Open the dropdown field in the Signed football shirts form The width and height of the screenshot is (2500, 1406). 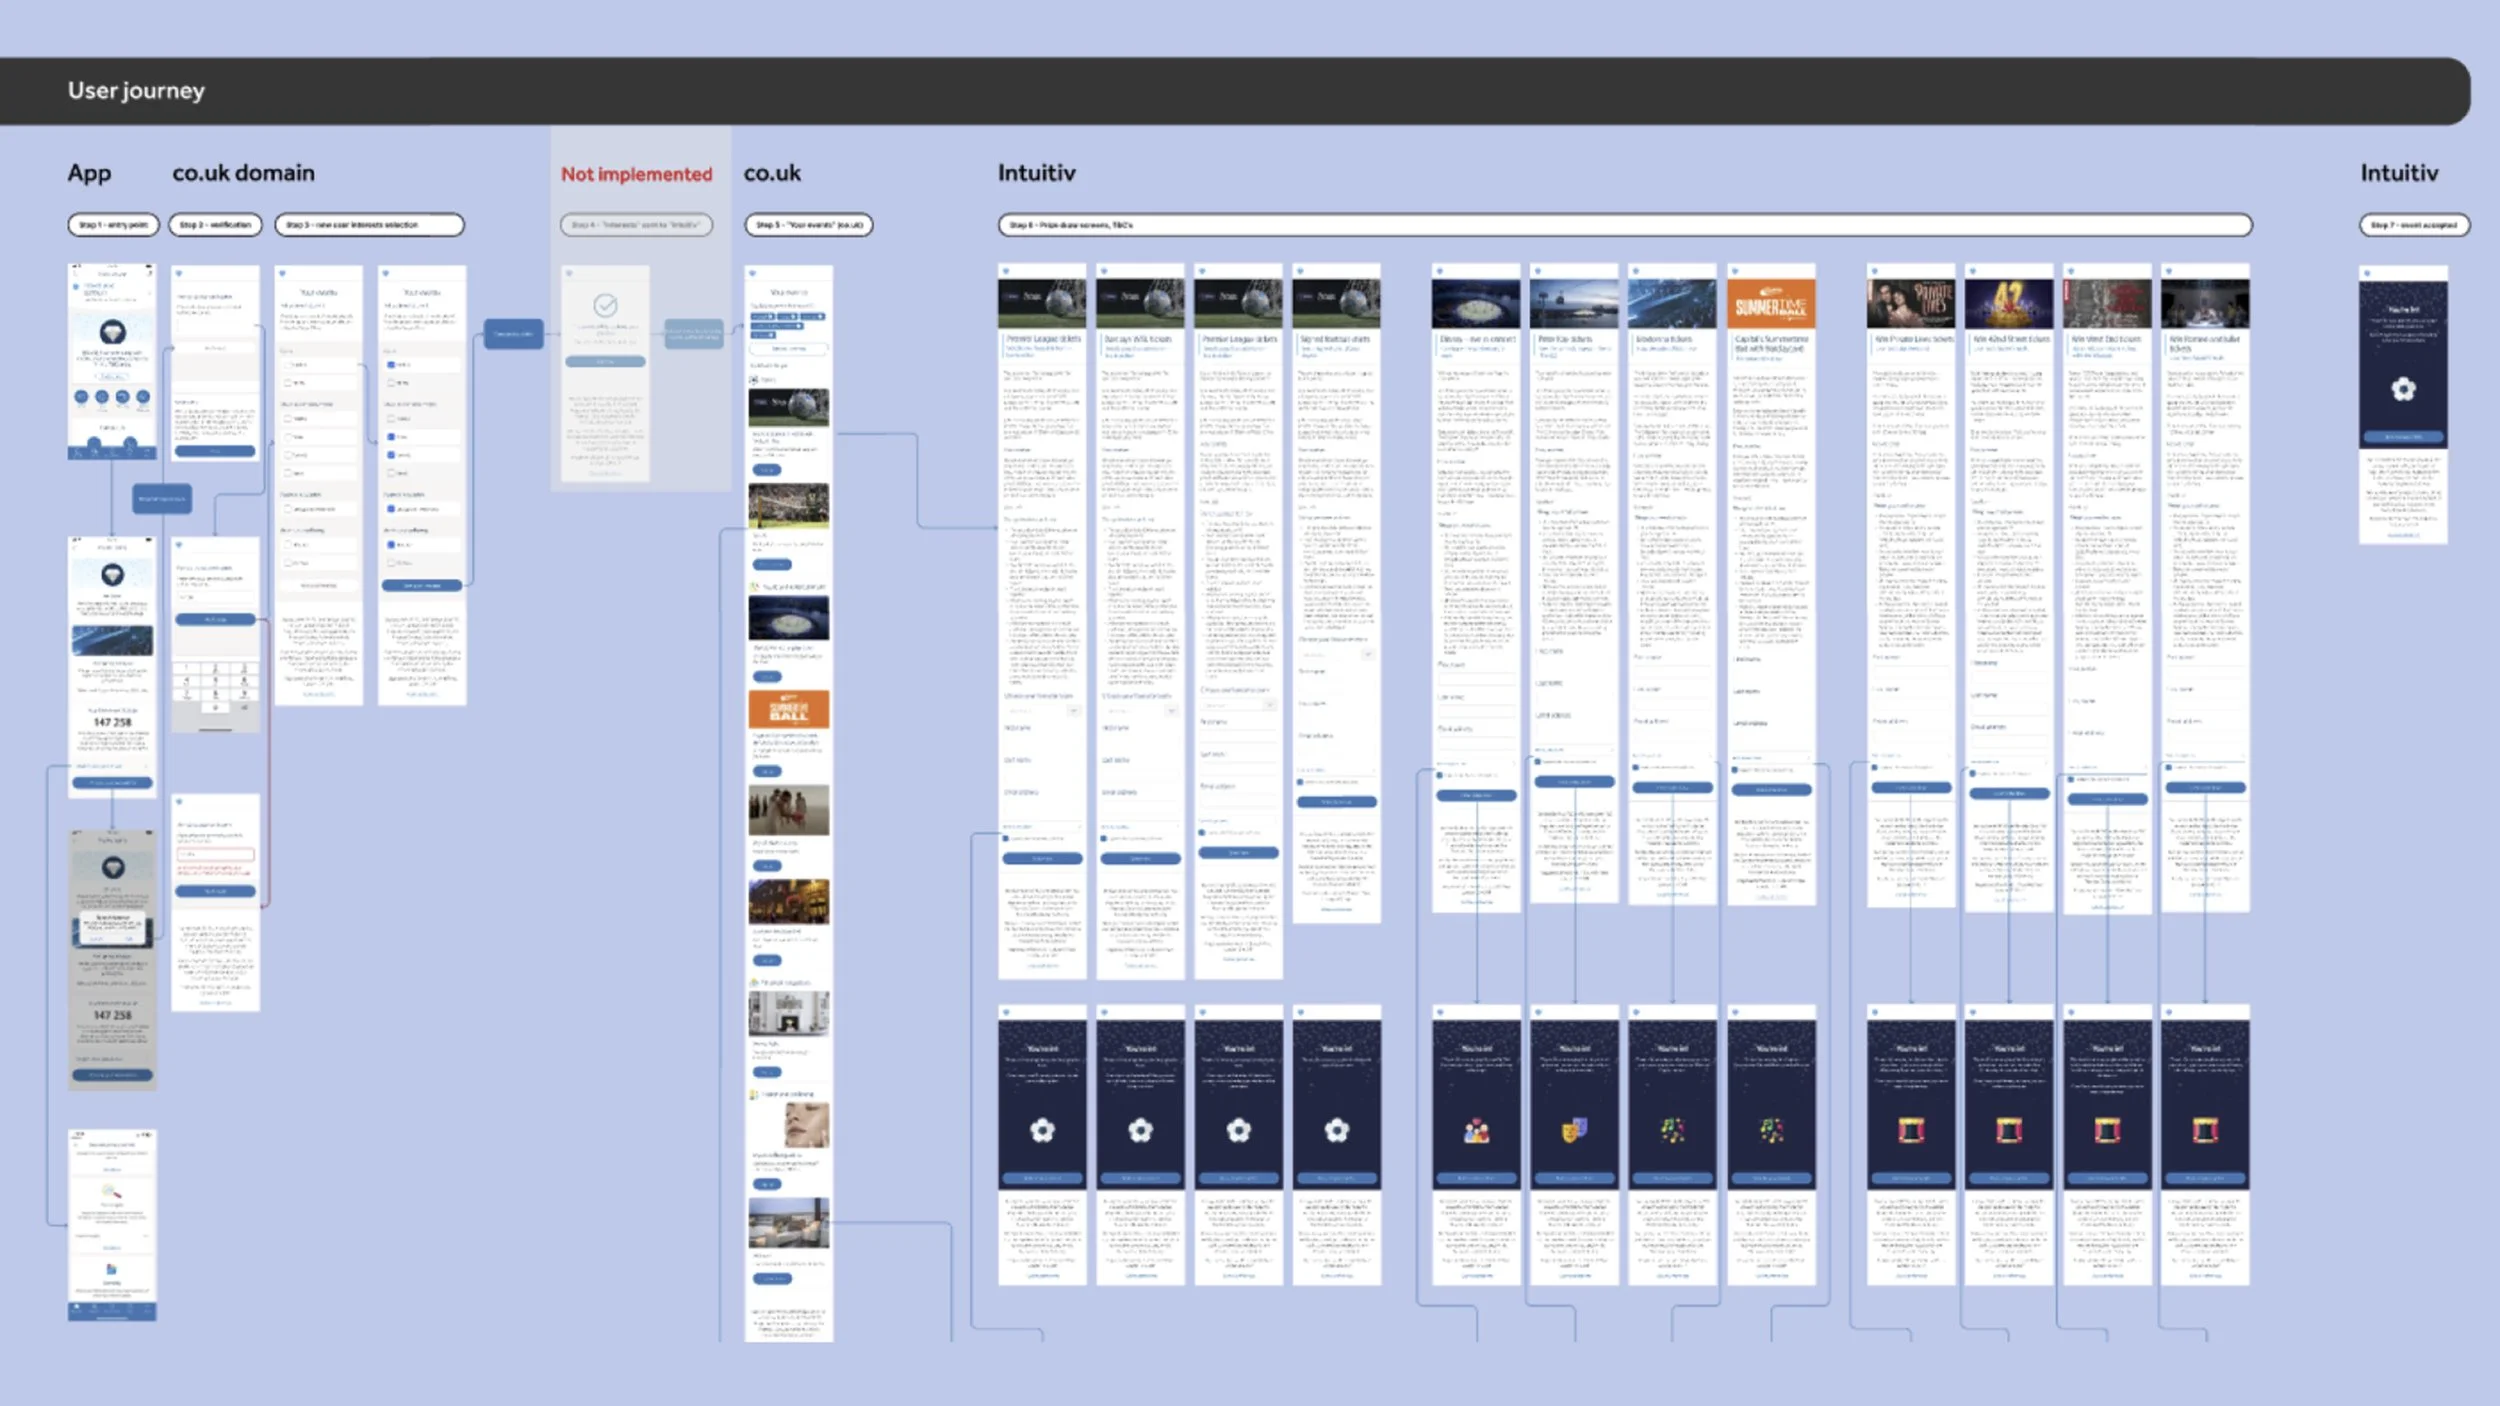coord(1336,654)
